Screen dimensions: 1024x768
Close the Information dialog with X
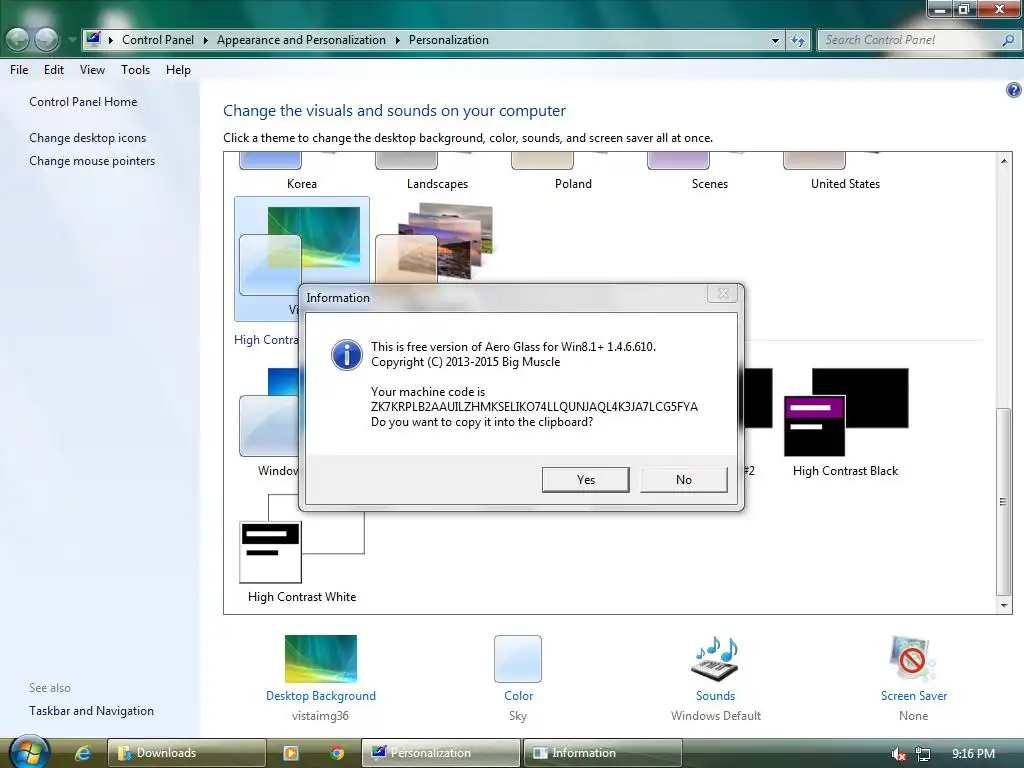coord(722,293)
